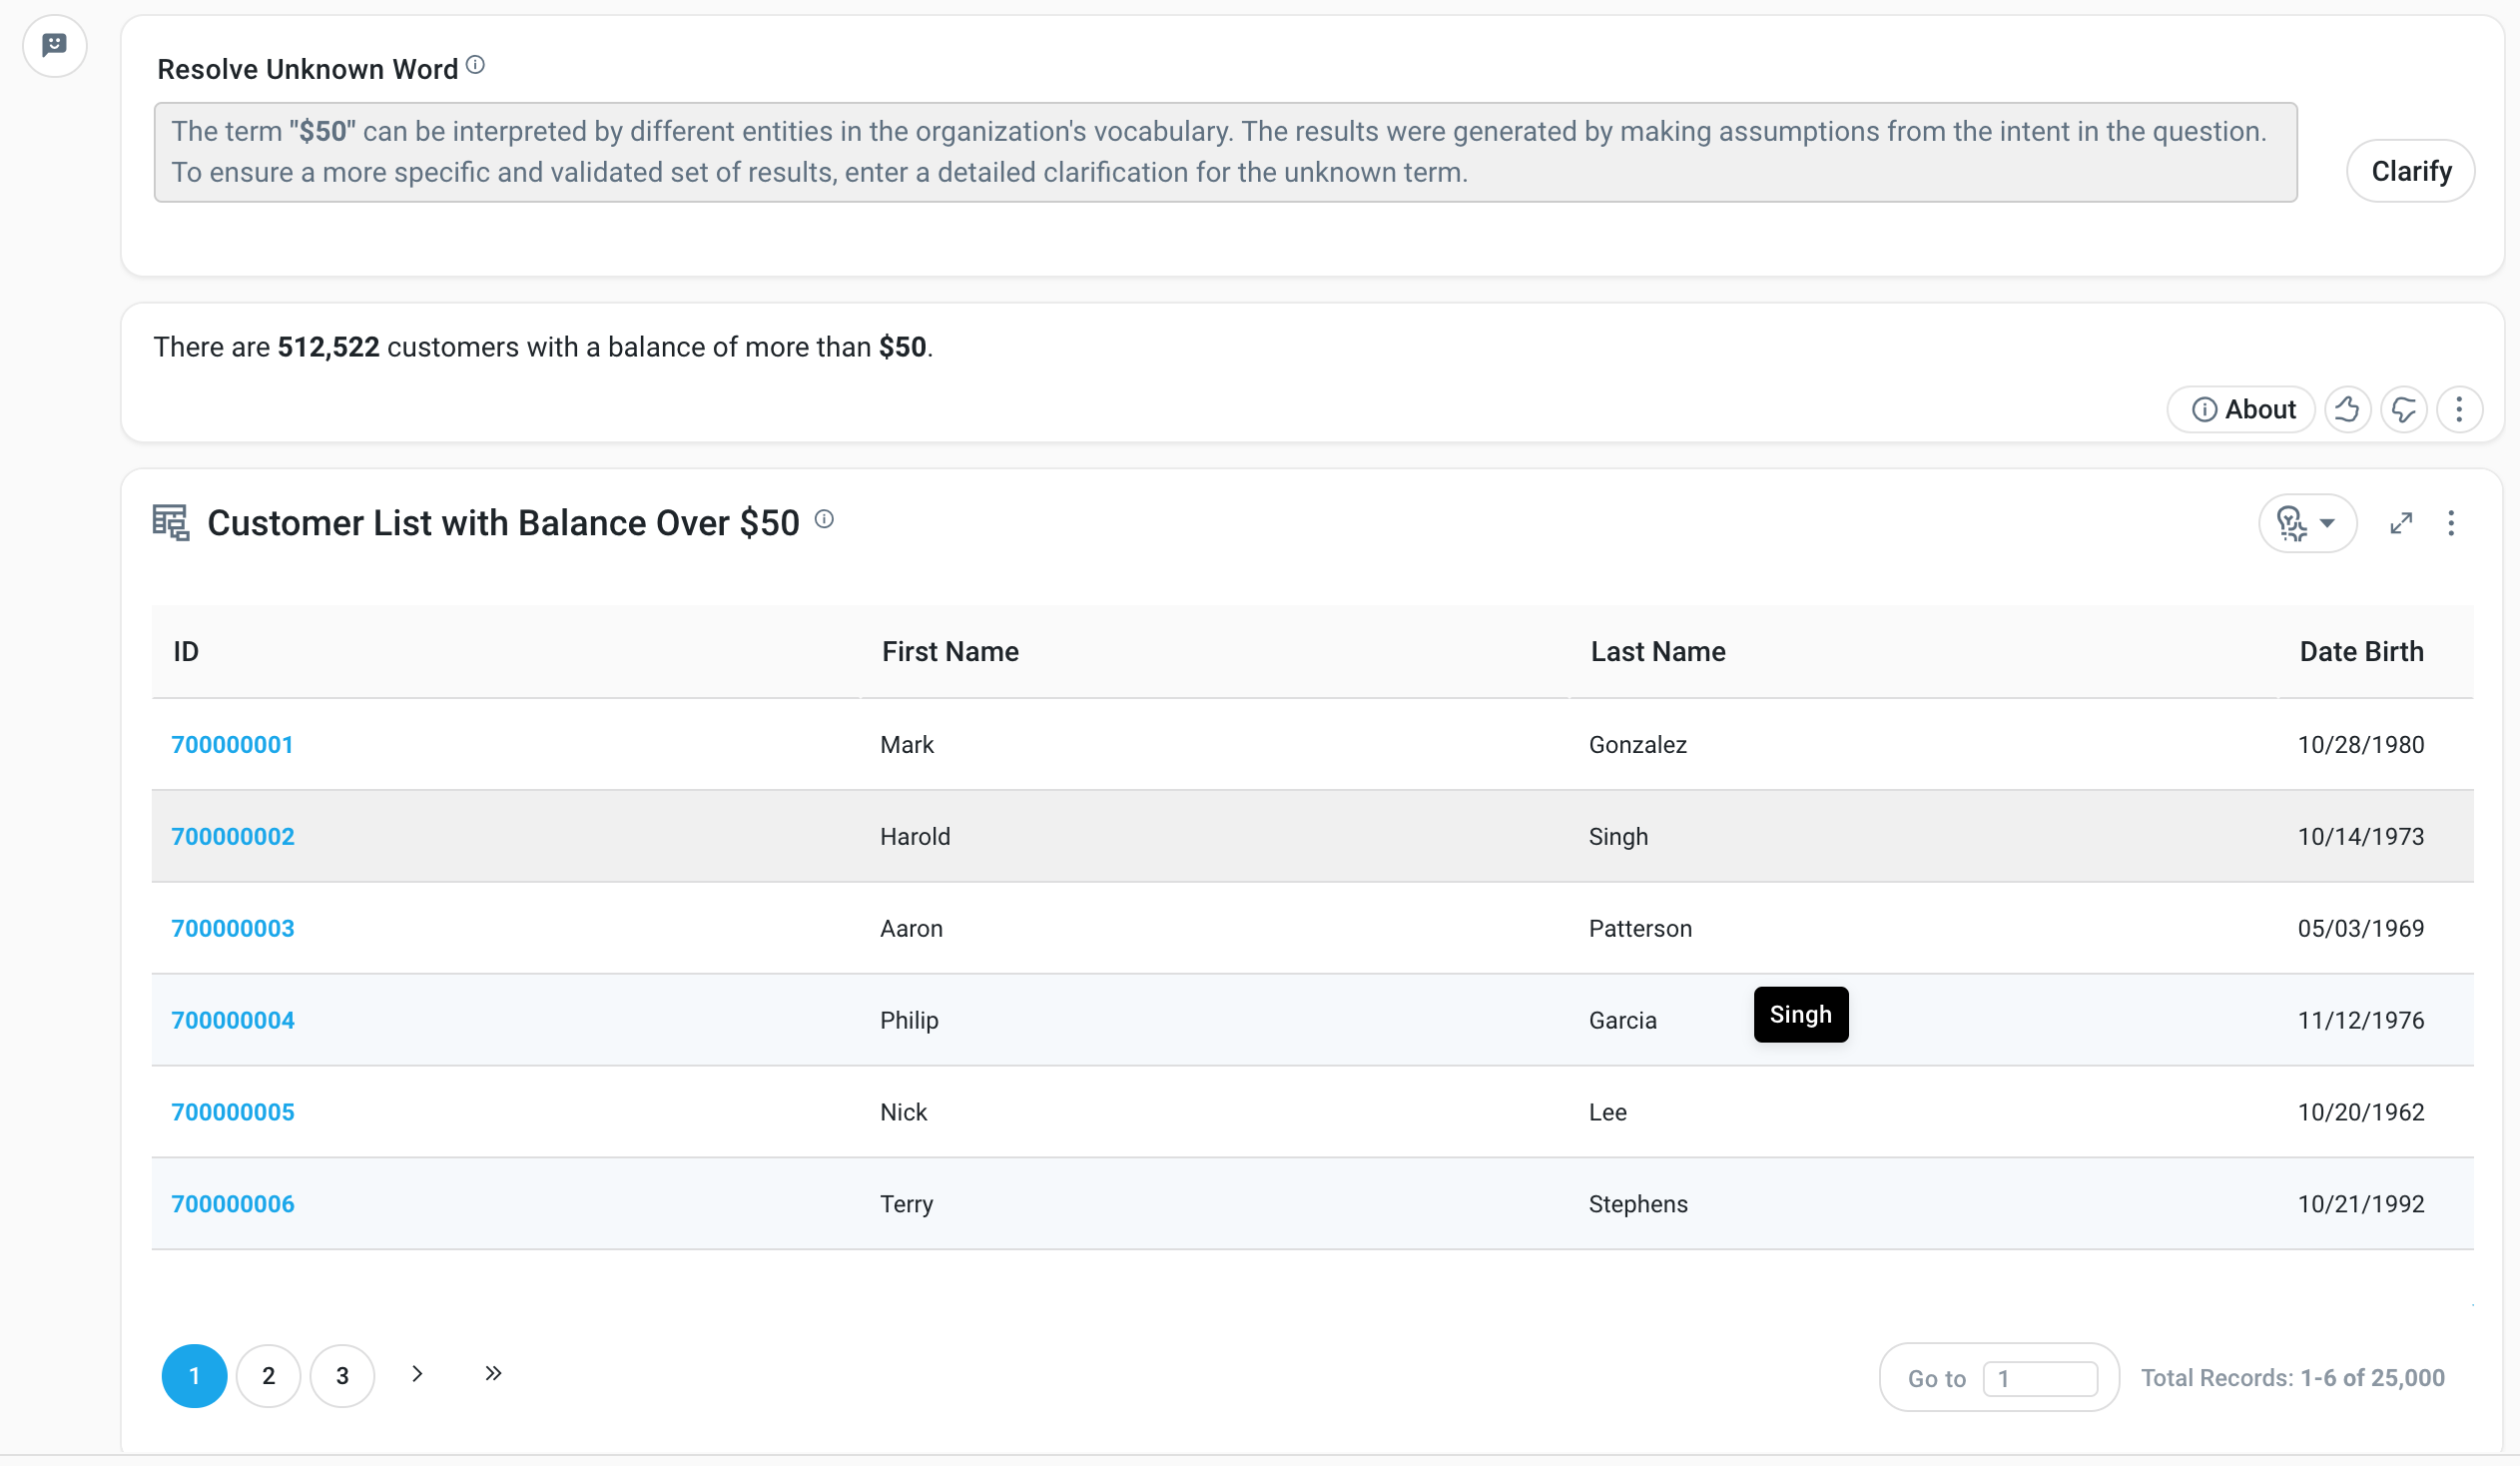Give thumbs down feedback on the answer
Viewport: 2520px width, 1466px height.
tap(2404, 409)
